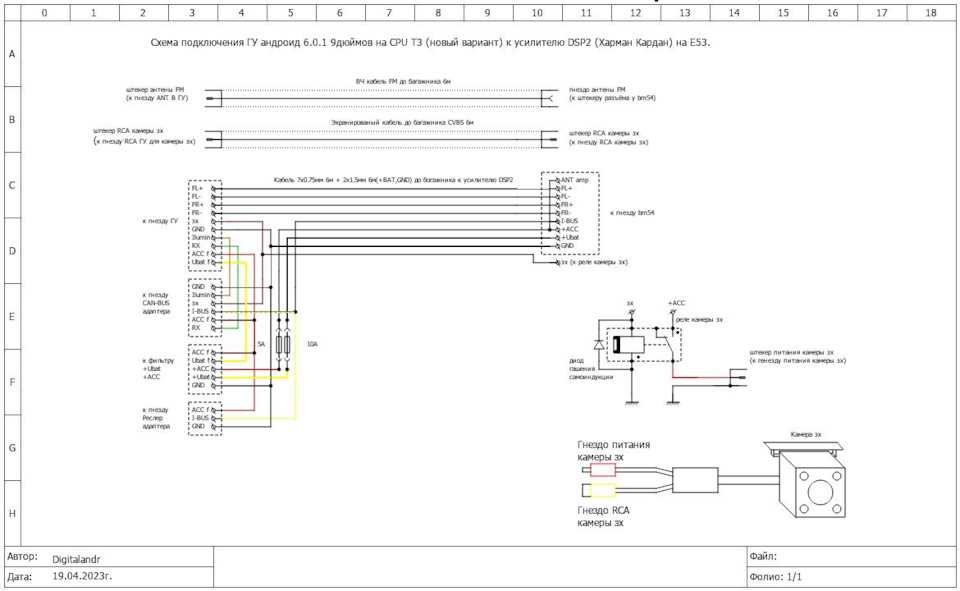Click the yellow RCA camera socket drawing

[x=599, y=490]
